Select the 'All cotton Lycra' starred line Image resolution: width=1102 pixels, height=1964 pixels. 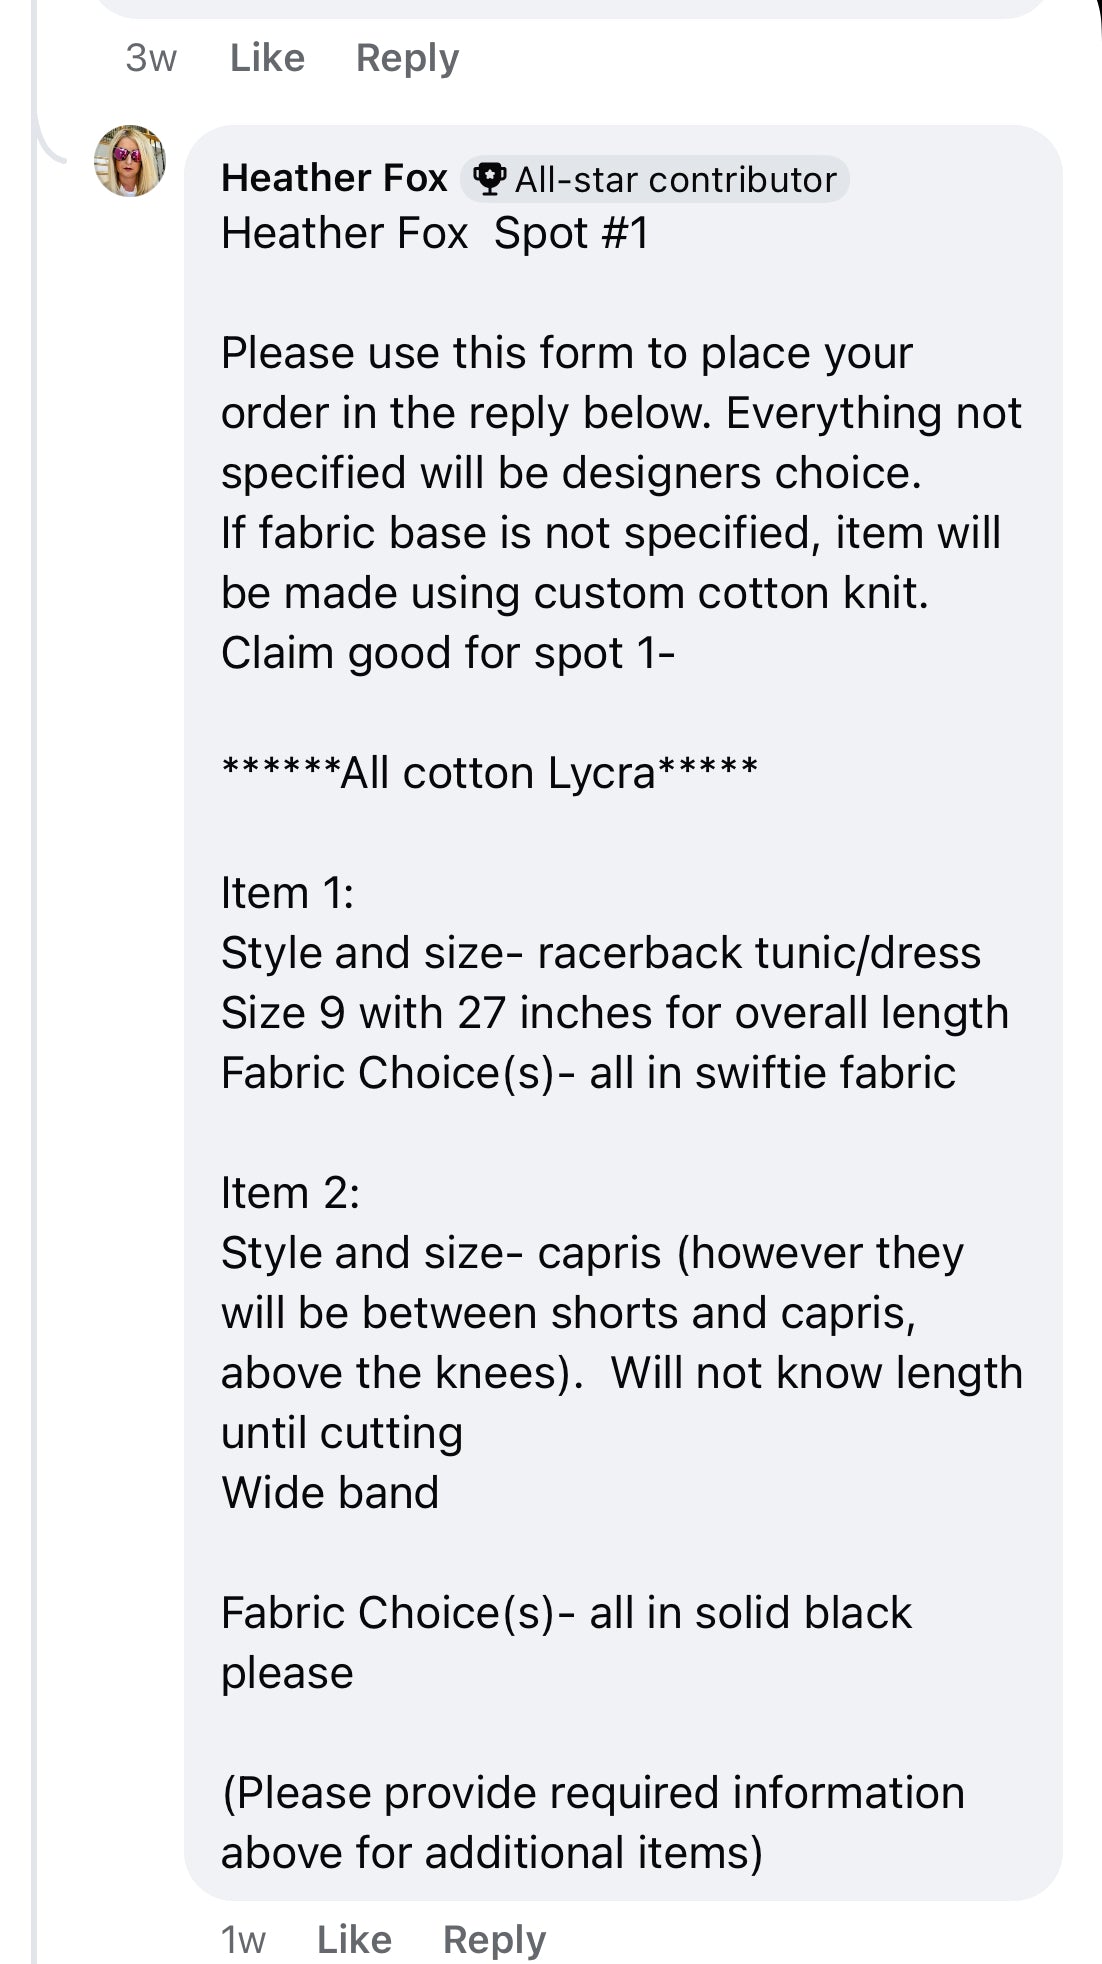point(490,773)
